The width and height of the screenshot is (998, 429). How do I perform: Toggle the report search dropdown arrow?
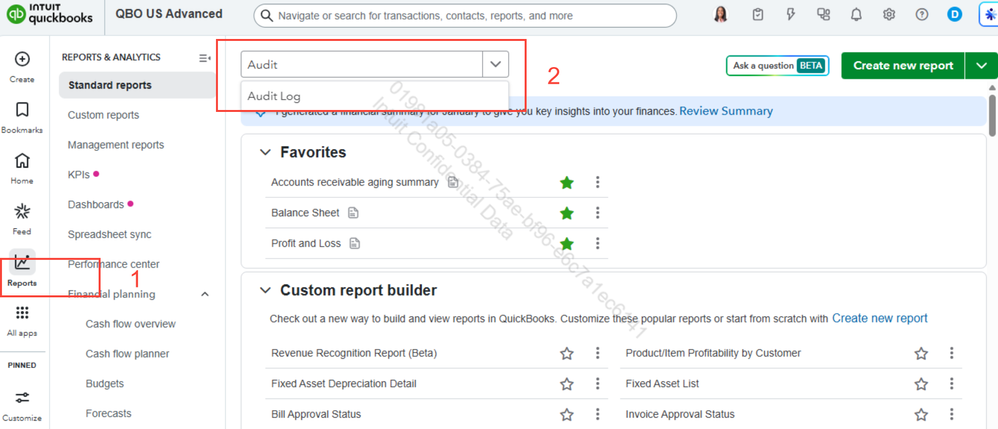pos(496,64)
